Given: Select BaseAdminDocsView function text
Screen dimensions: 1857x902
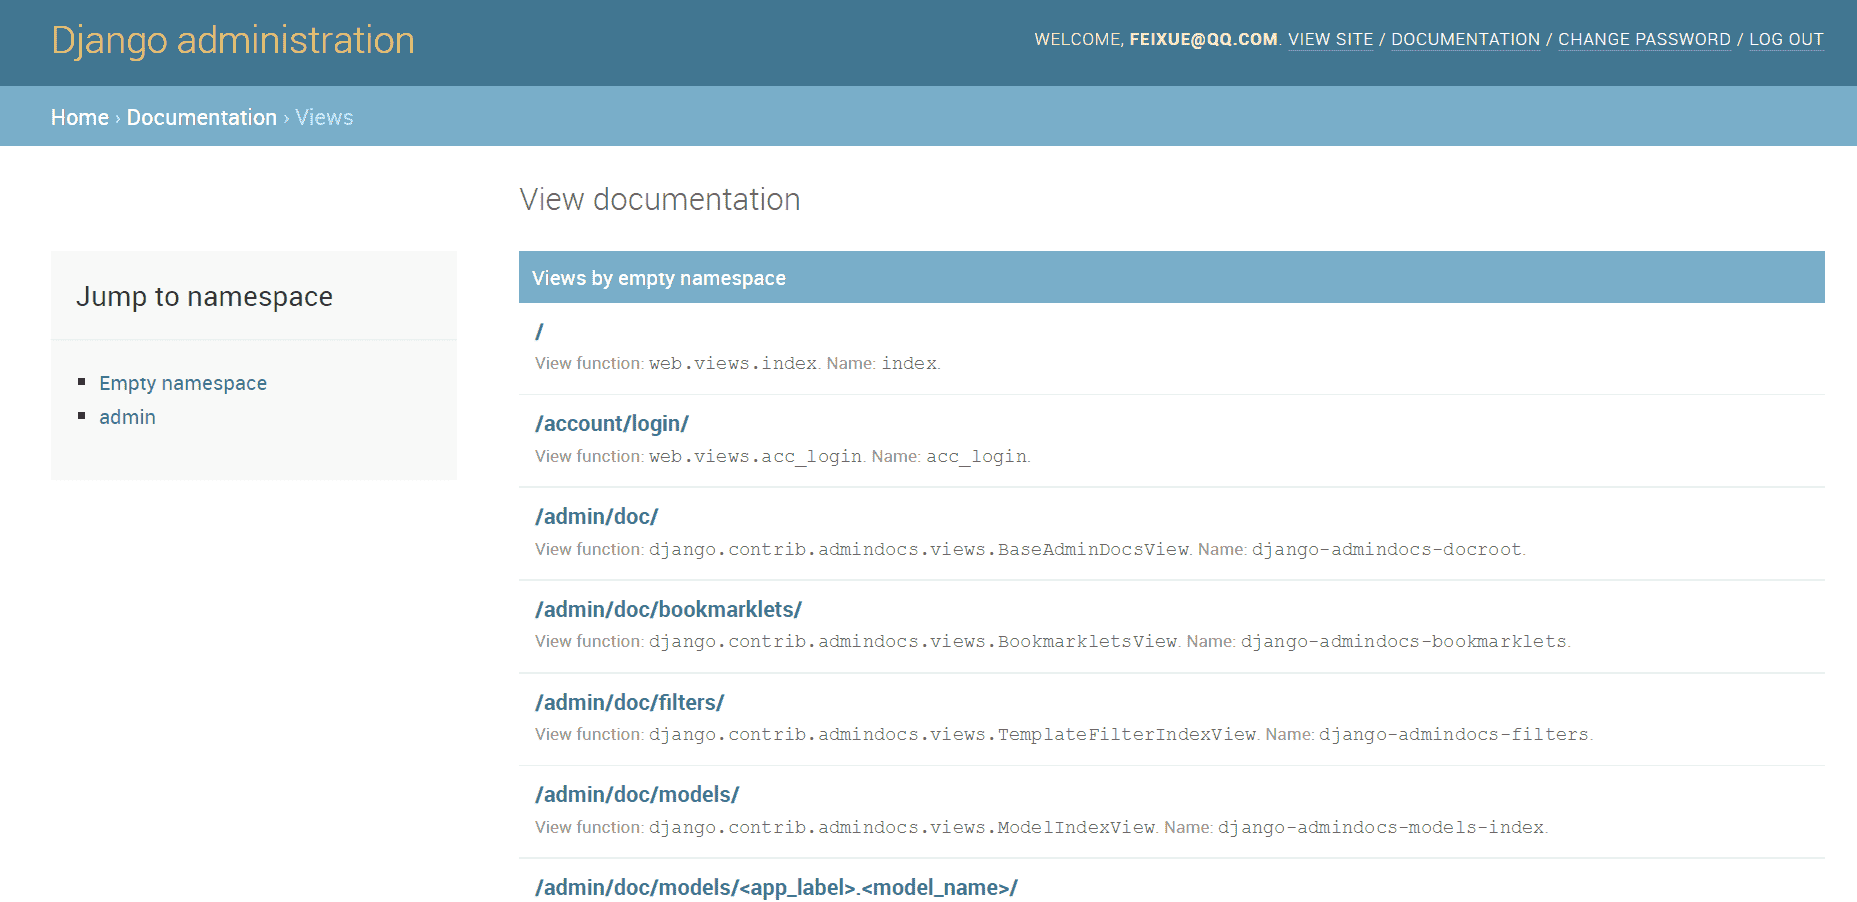Looking at the screenshot, I should (x=919, y=550).
